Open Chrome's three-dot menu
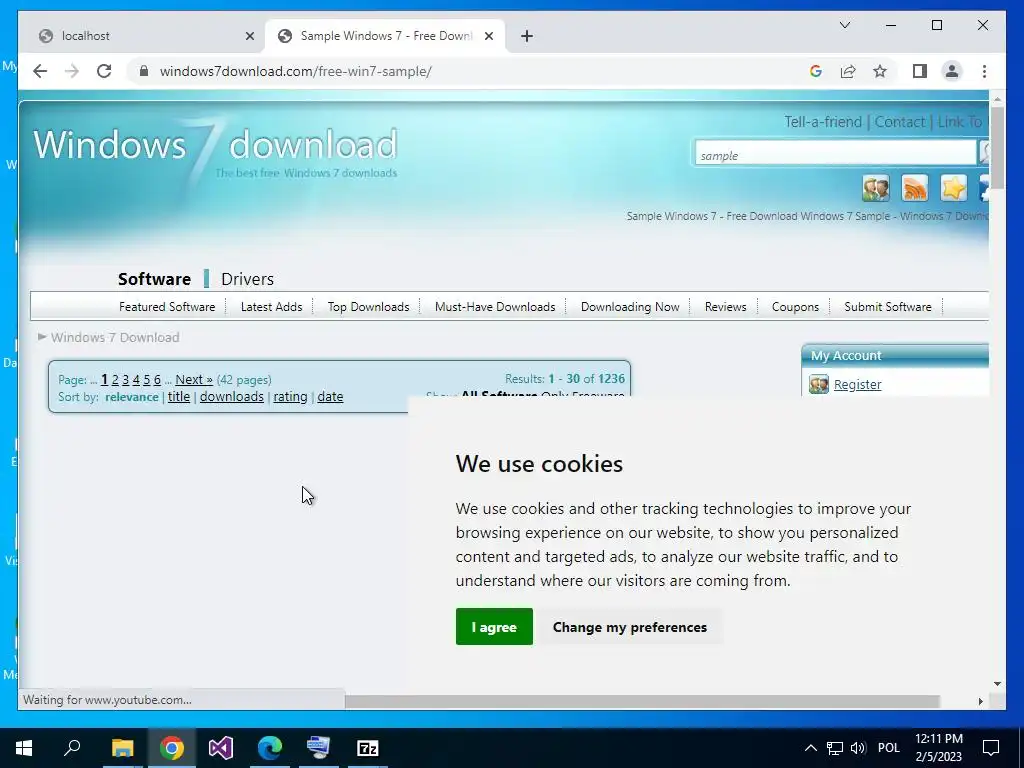 click(x=984, y=71)
